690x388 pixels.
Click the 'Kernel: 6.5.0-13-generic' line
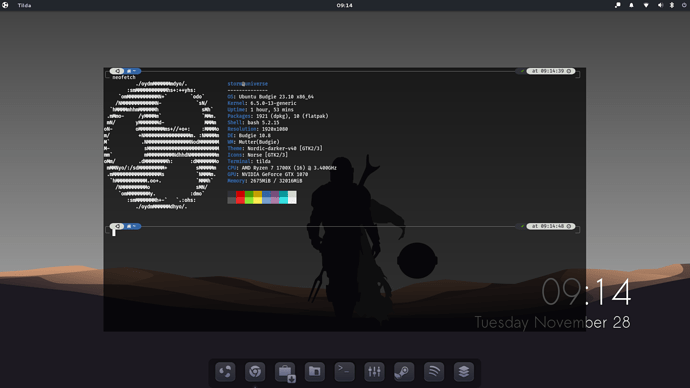point(262,103)
